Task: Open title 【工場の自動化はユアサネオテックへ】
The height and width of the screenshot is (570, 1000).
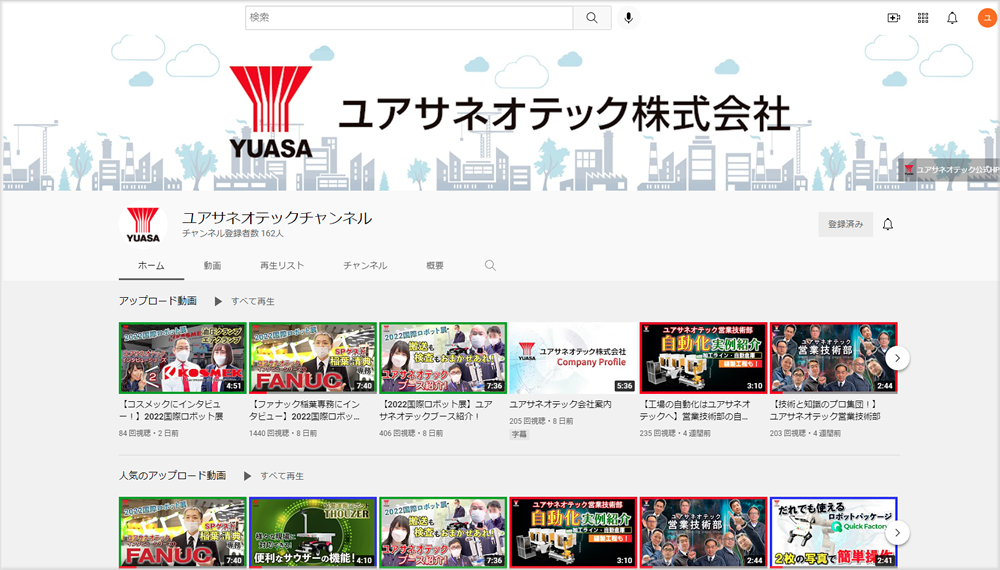Action: (695, 410)
